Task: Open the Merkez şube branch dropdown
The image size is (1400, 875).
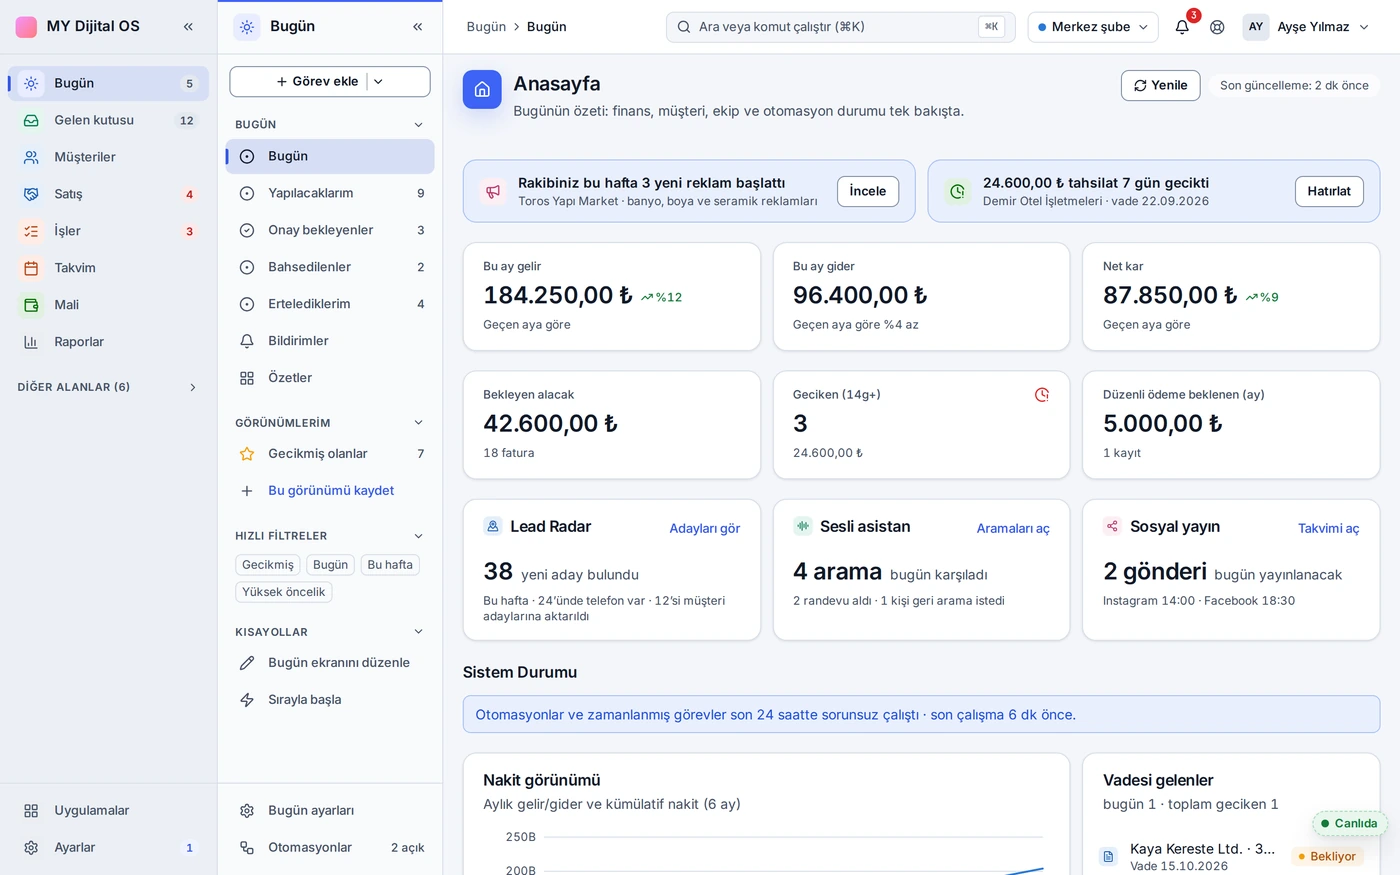Action: pyautogui.click(x=1093, y=27)
